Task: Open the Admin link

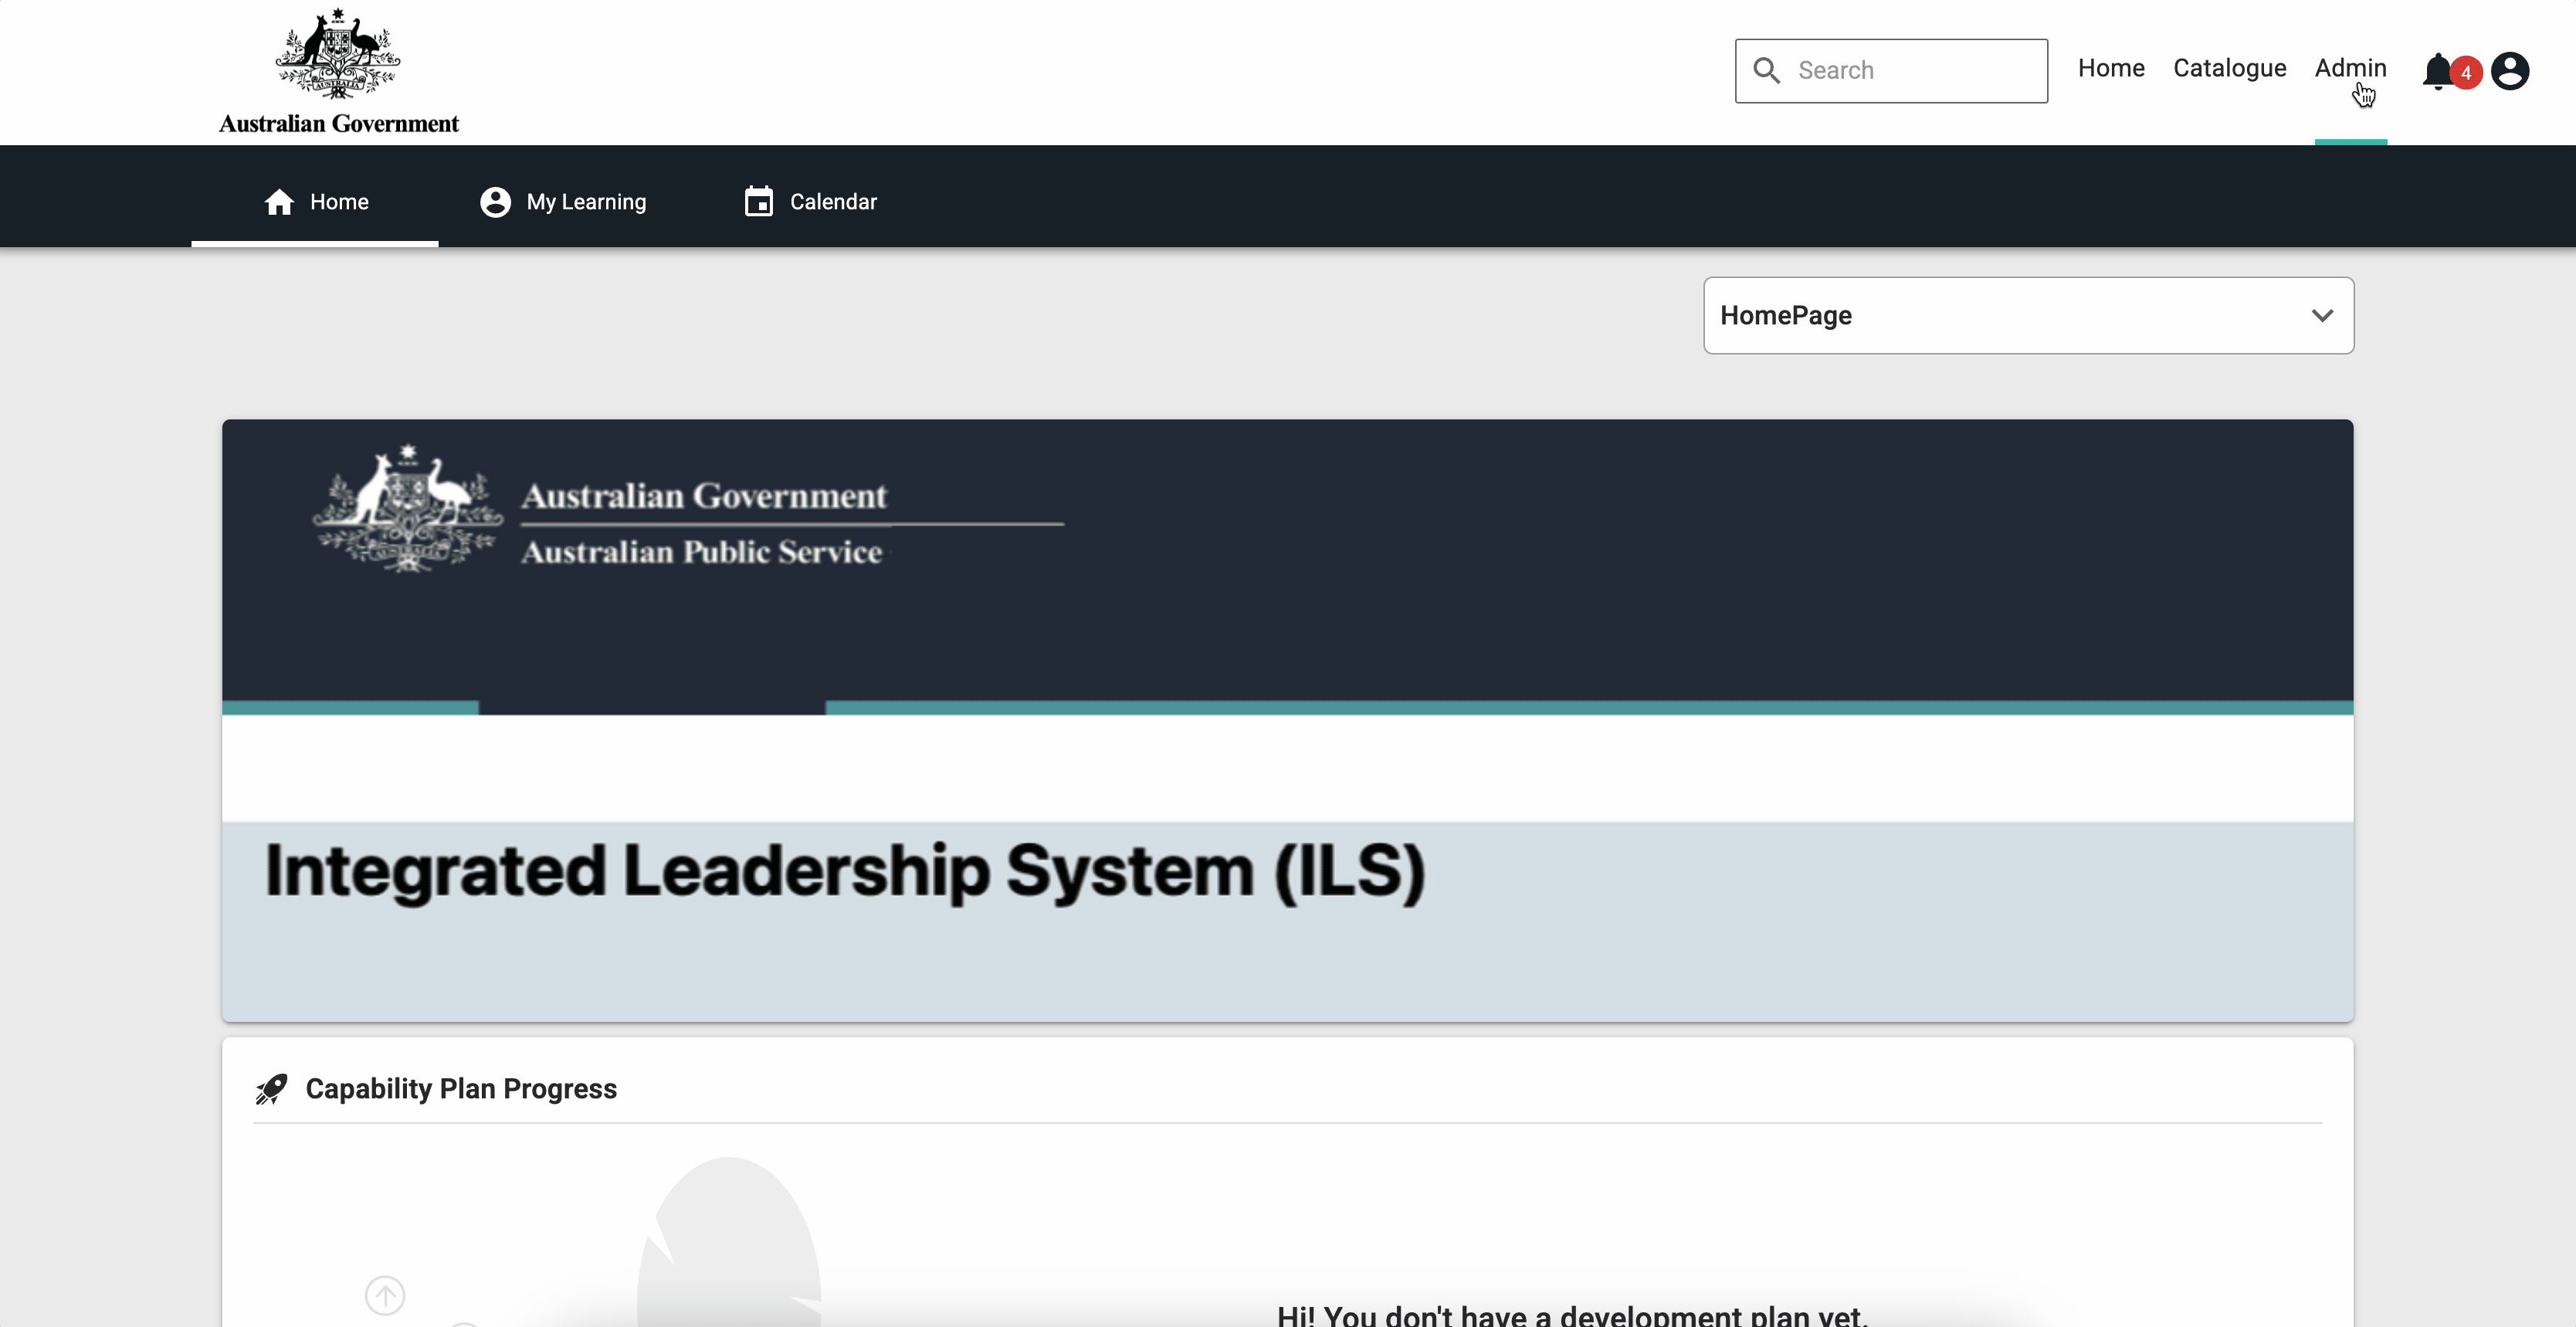Action: [2350, 68]
